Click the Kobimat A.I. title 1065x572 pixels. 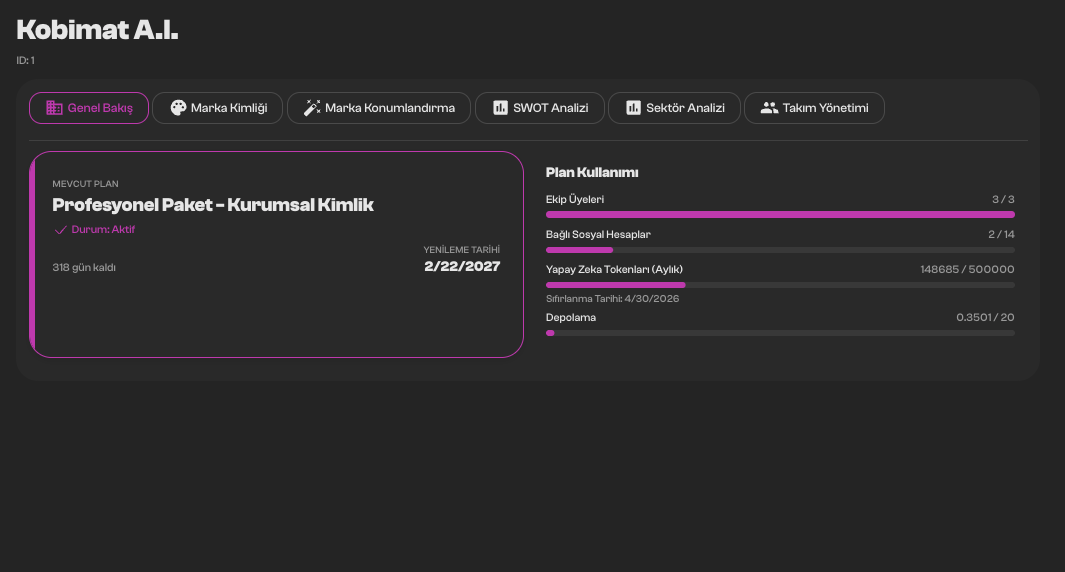[97, 30]
